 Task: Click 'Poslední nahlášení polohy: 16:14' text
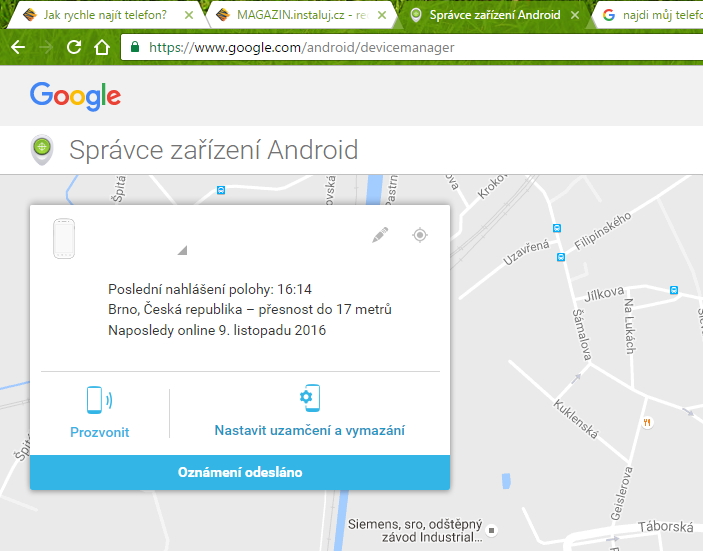pos(210,289)
